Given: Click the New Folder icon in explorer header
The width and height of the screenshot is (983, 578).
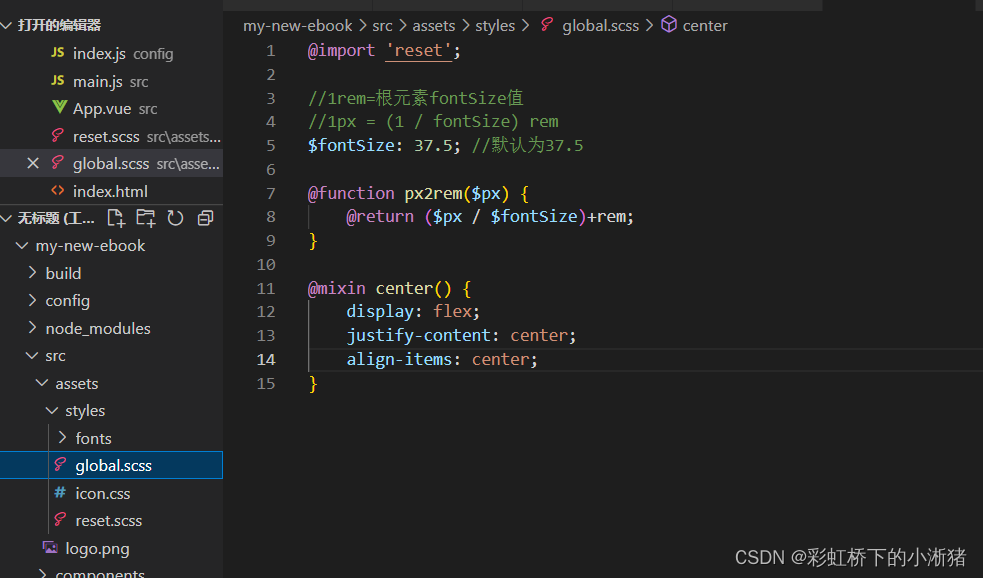Looking at the screenshot, I should (x=146, y=218).
